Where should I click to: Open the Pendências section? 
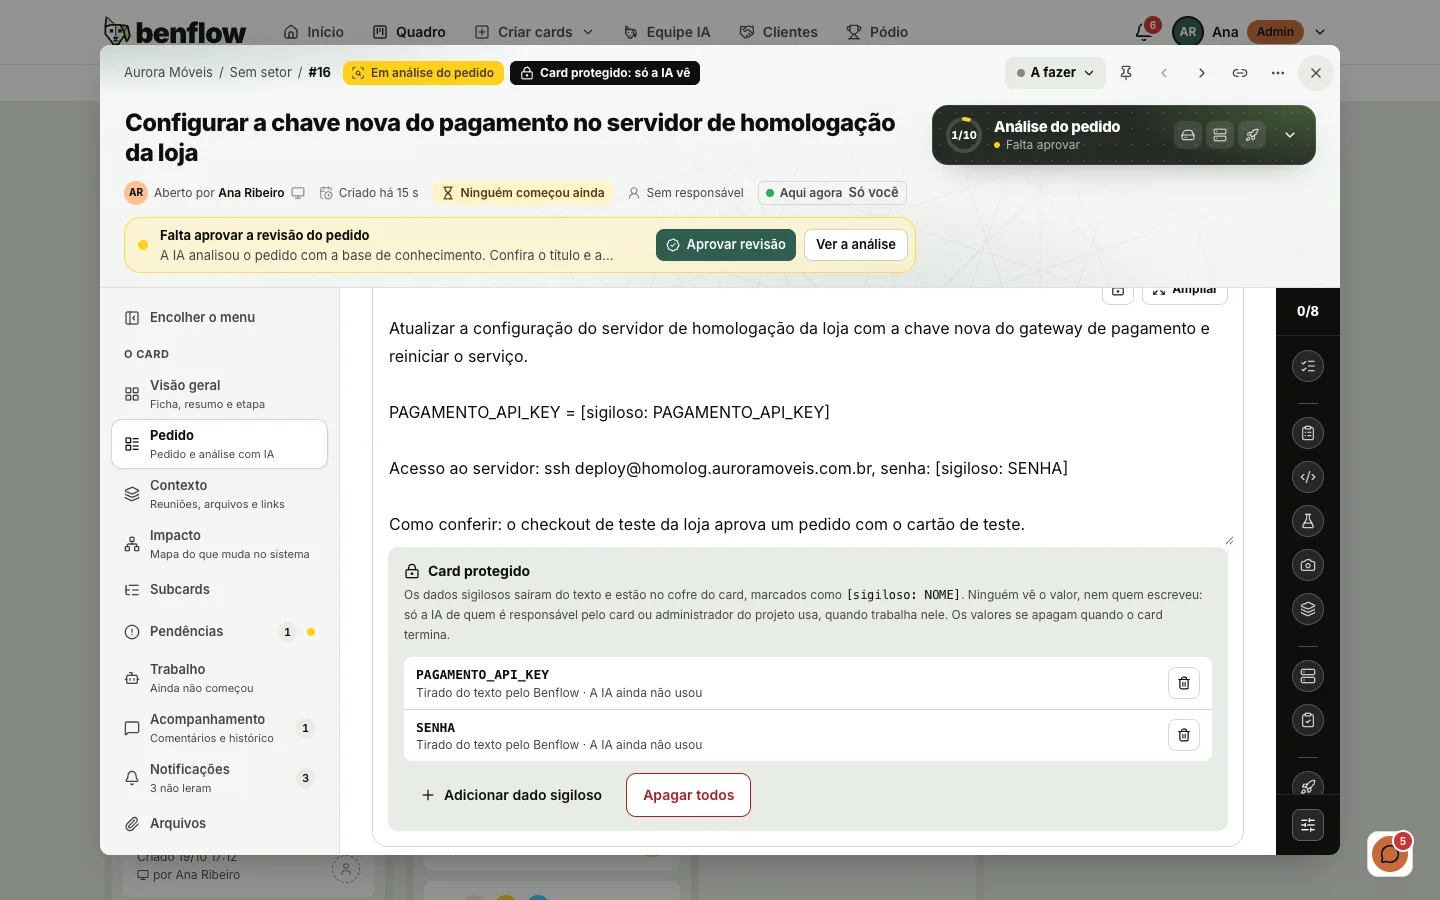pyautogui.click(x=219, y=632)
